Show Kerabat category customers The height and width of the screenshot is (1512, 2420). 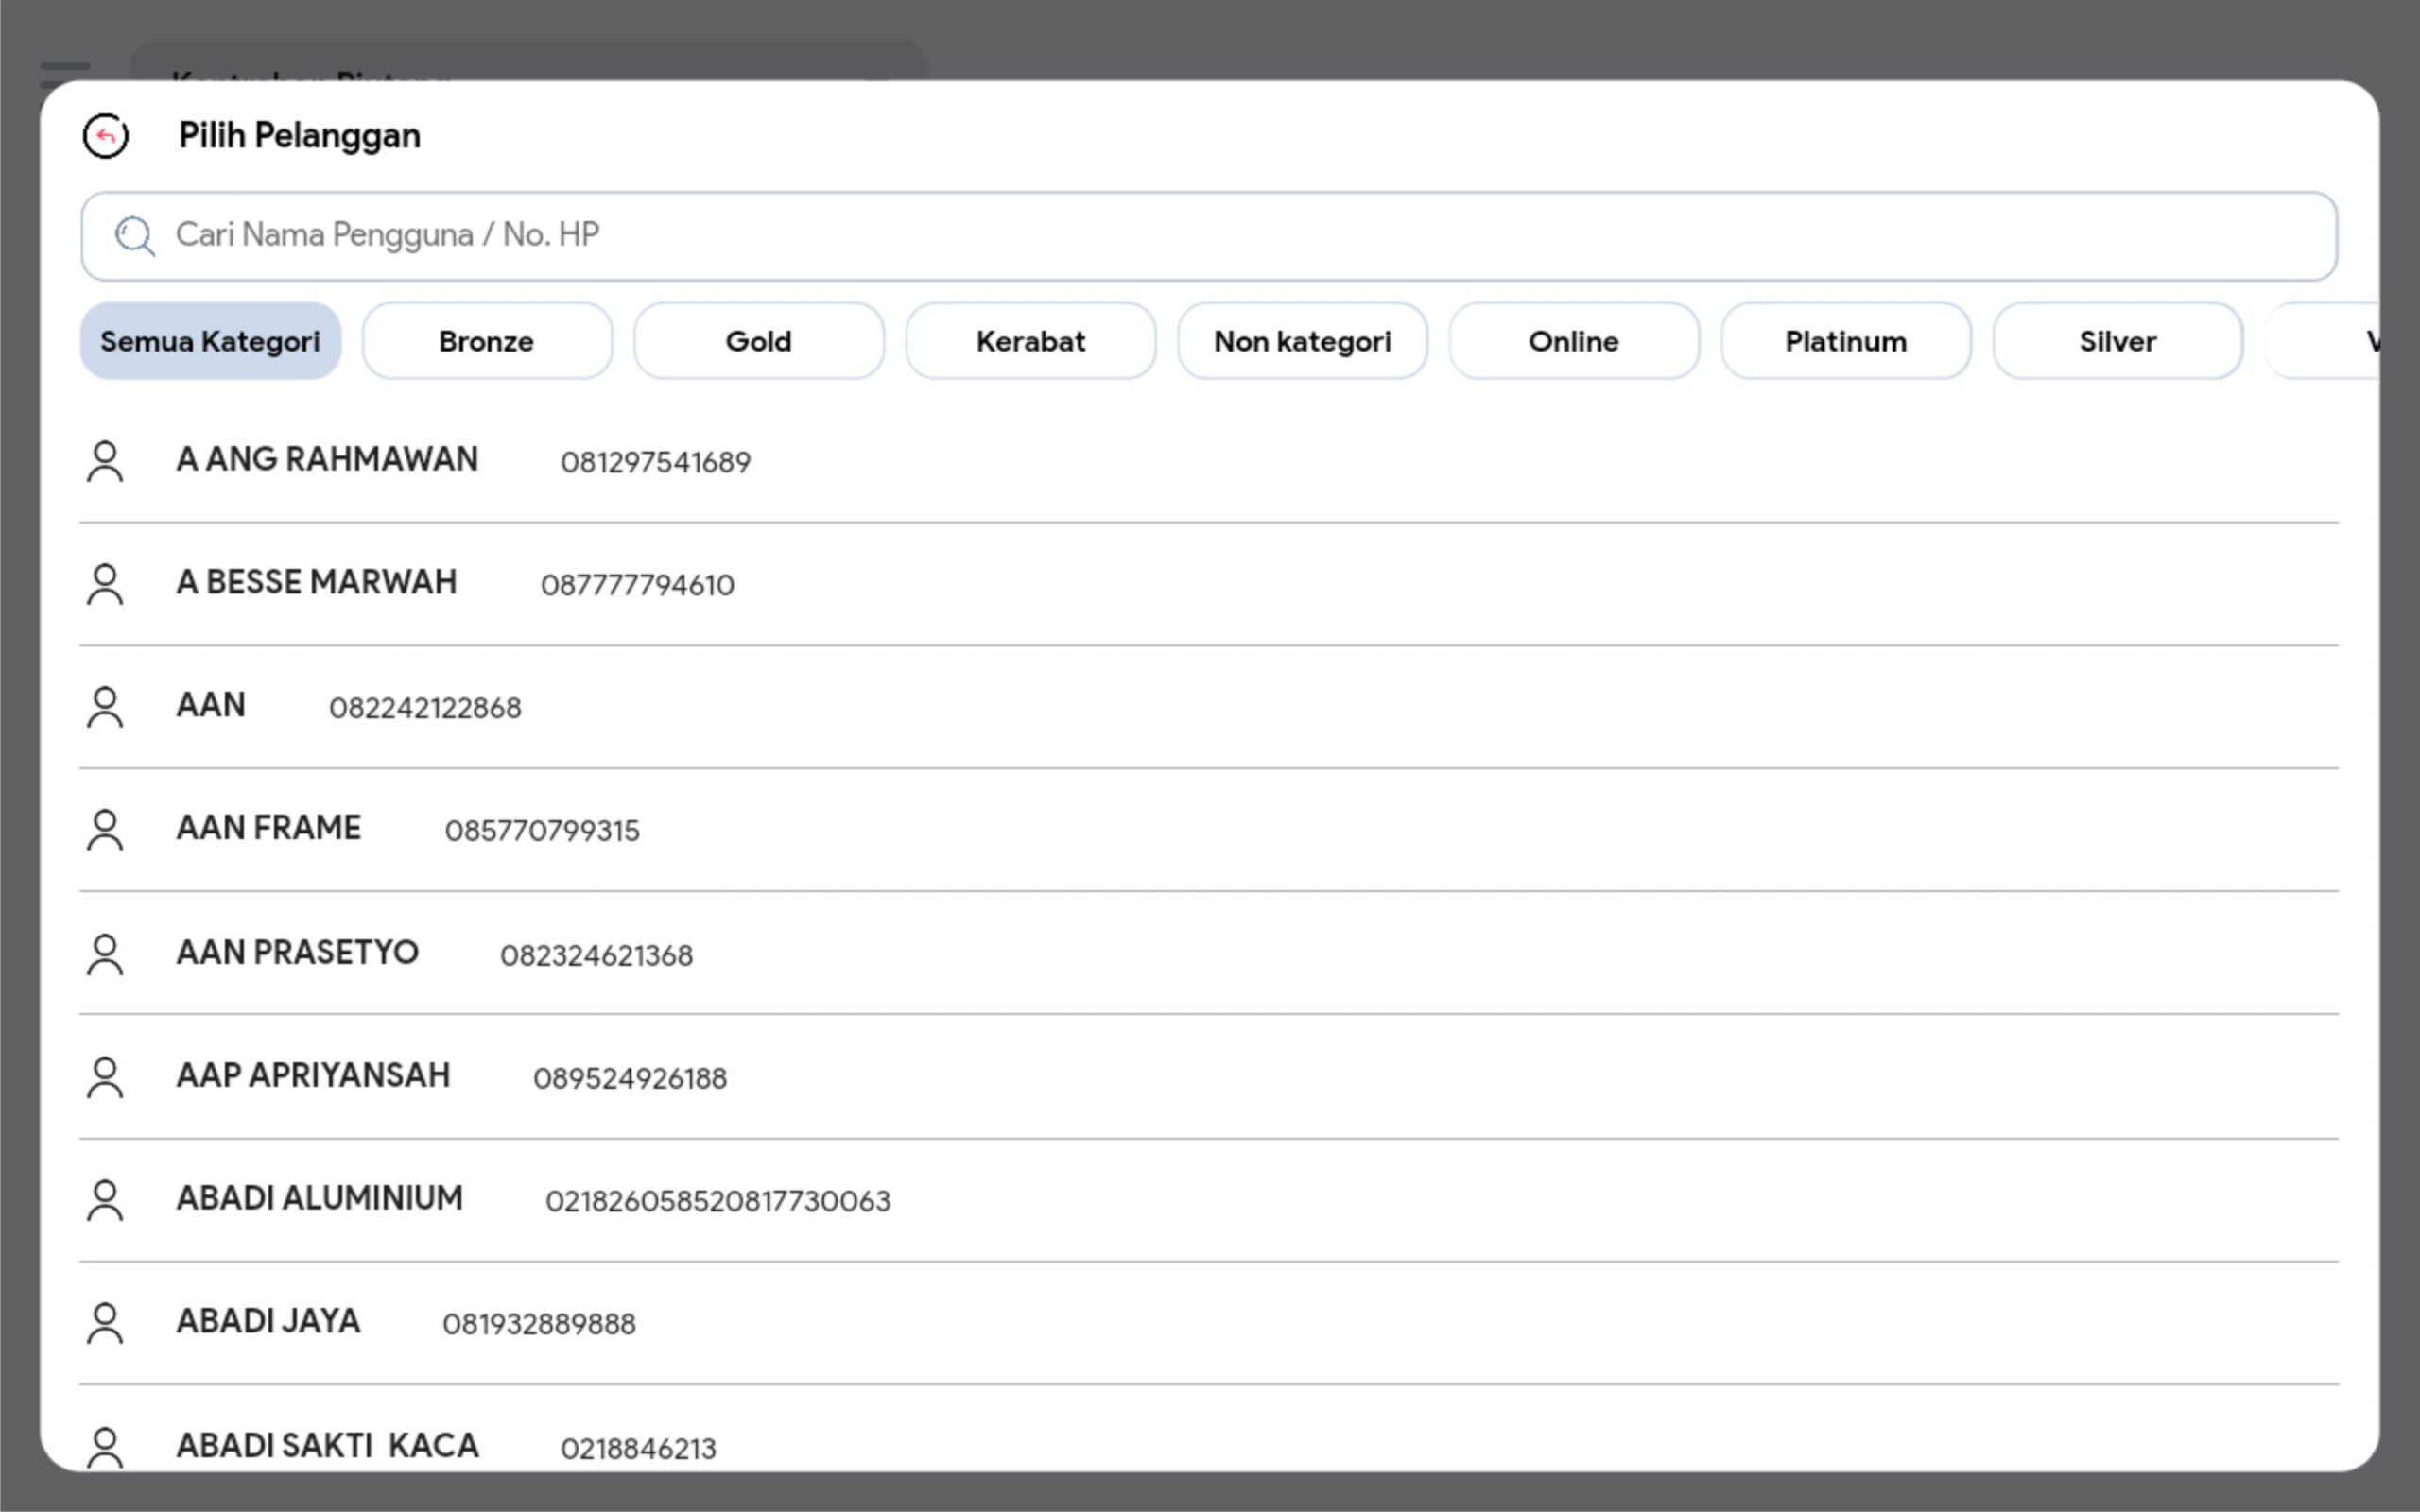click(1030, 341)
